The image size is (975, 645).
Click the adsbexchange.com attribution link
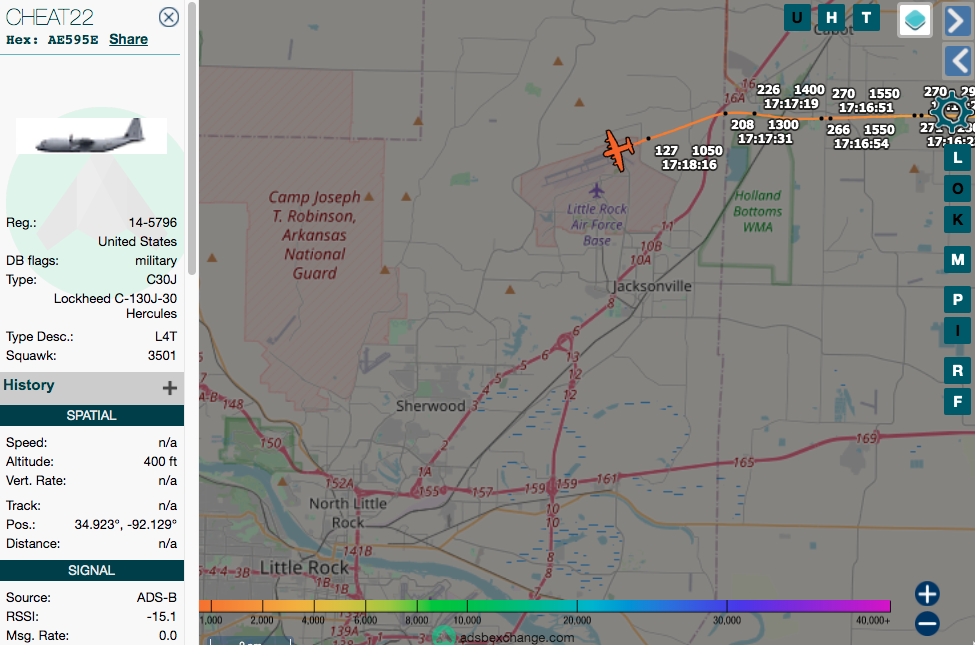(x=516, y=638)
